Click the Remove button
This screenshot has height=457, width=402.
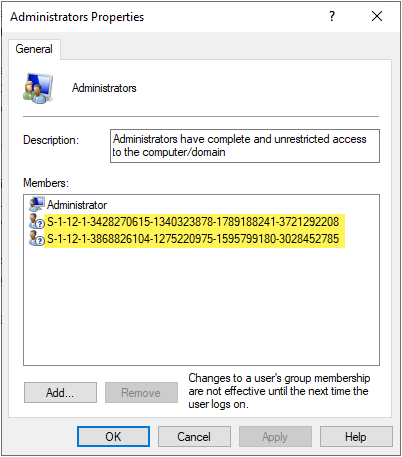click(x=141, y=393)
